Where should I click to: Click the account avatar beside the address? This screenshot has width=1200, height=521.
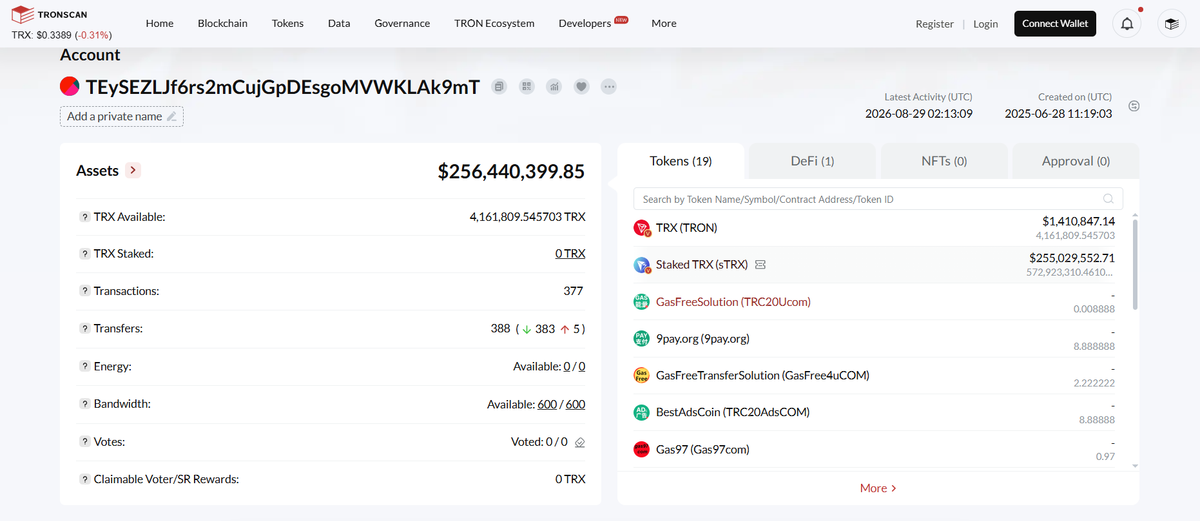(70, 87)
